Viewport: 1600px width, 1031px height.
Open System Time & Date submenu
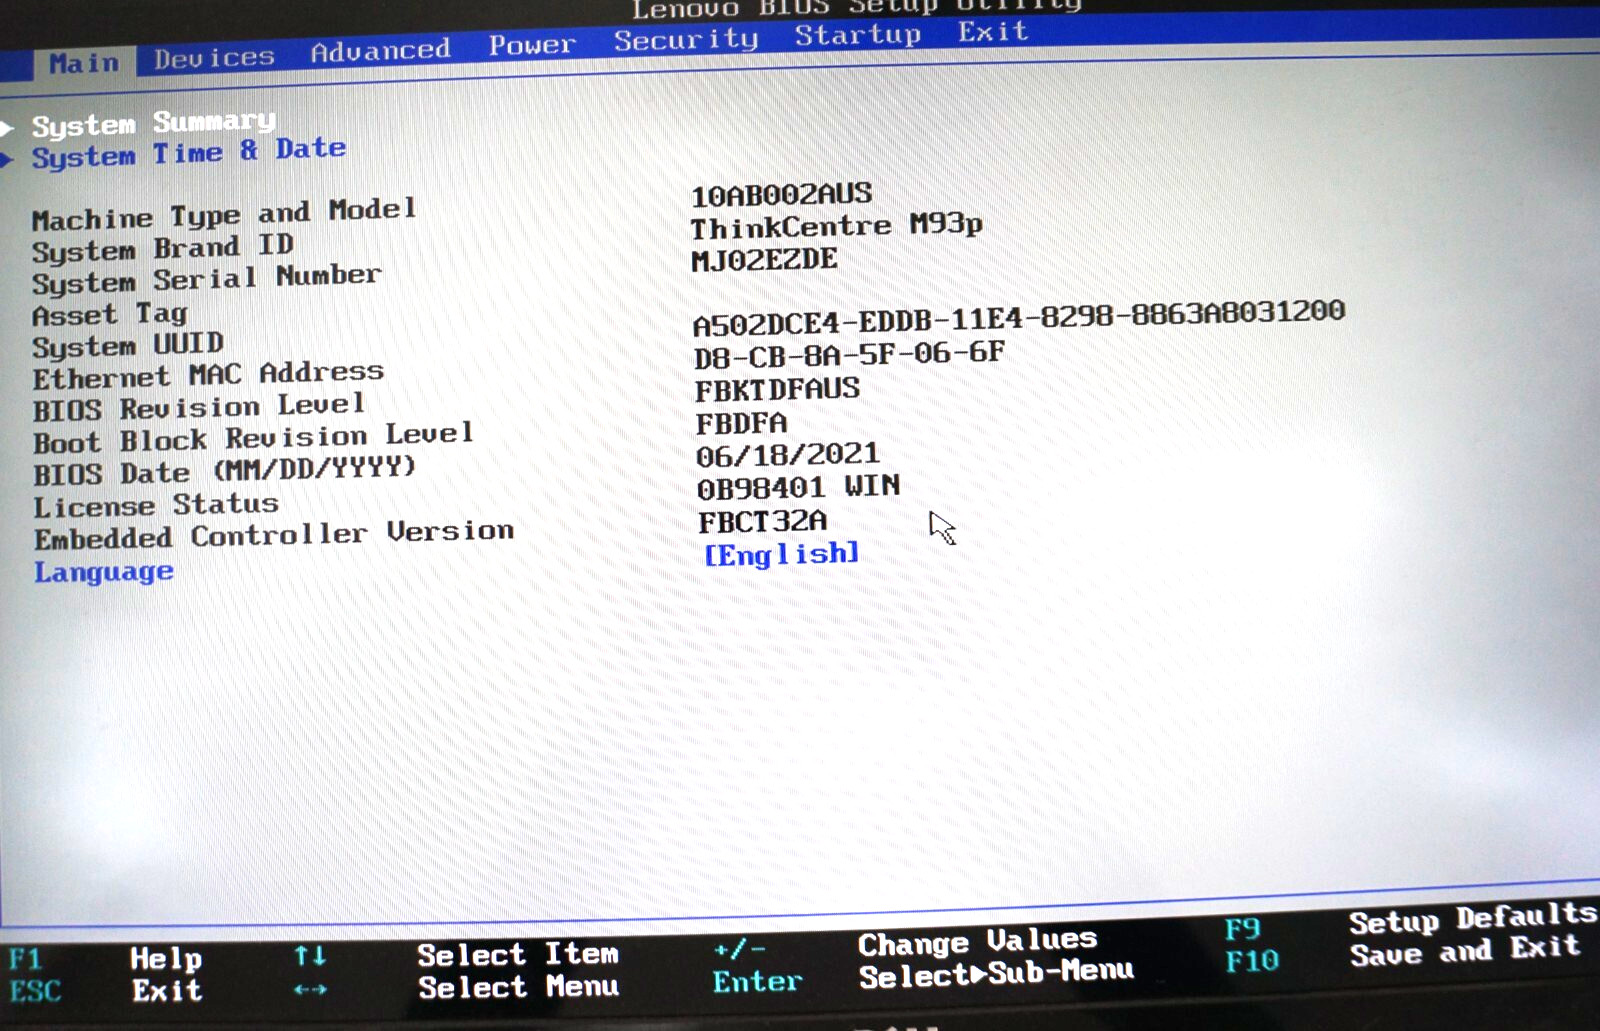click(x=189, y=153)
